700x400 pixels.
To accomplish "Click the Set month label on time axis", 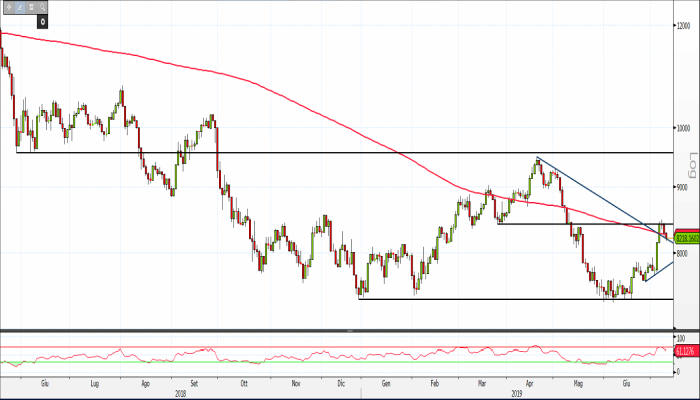I will (195, 382).
